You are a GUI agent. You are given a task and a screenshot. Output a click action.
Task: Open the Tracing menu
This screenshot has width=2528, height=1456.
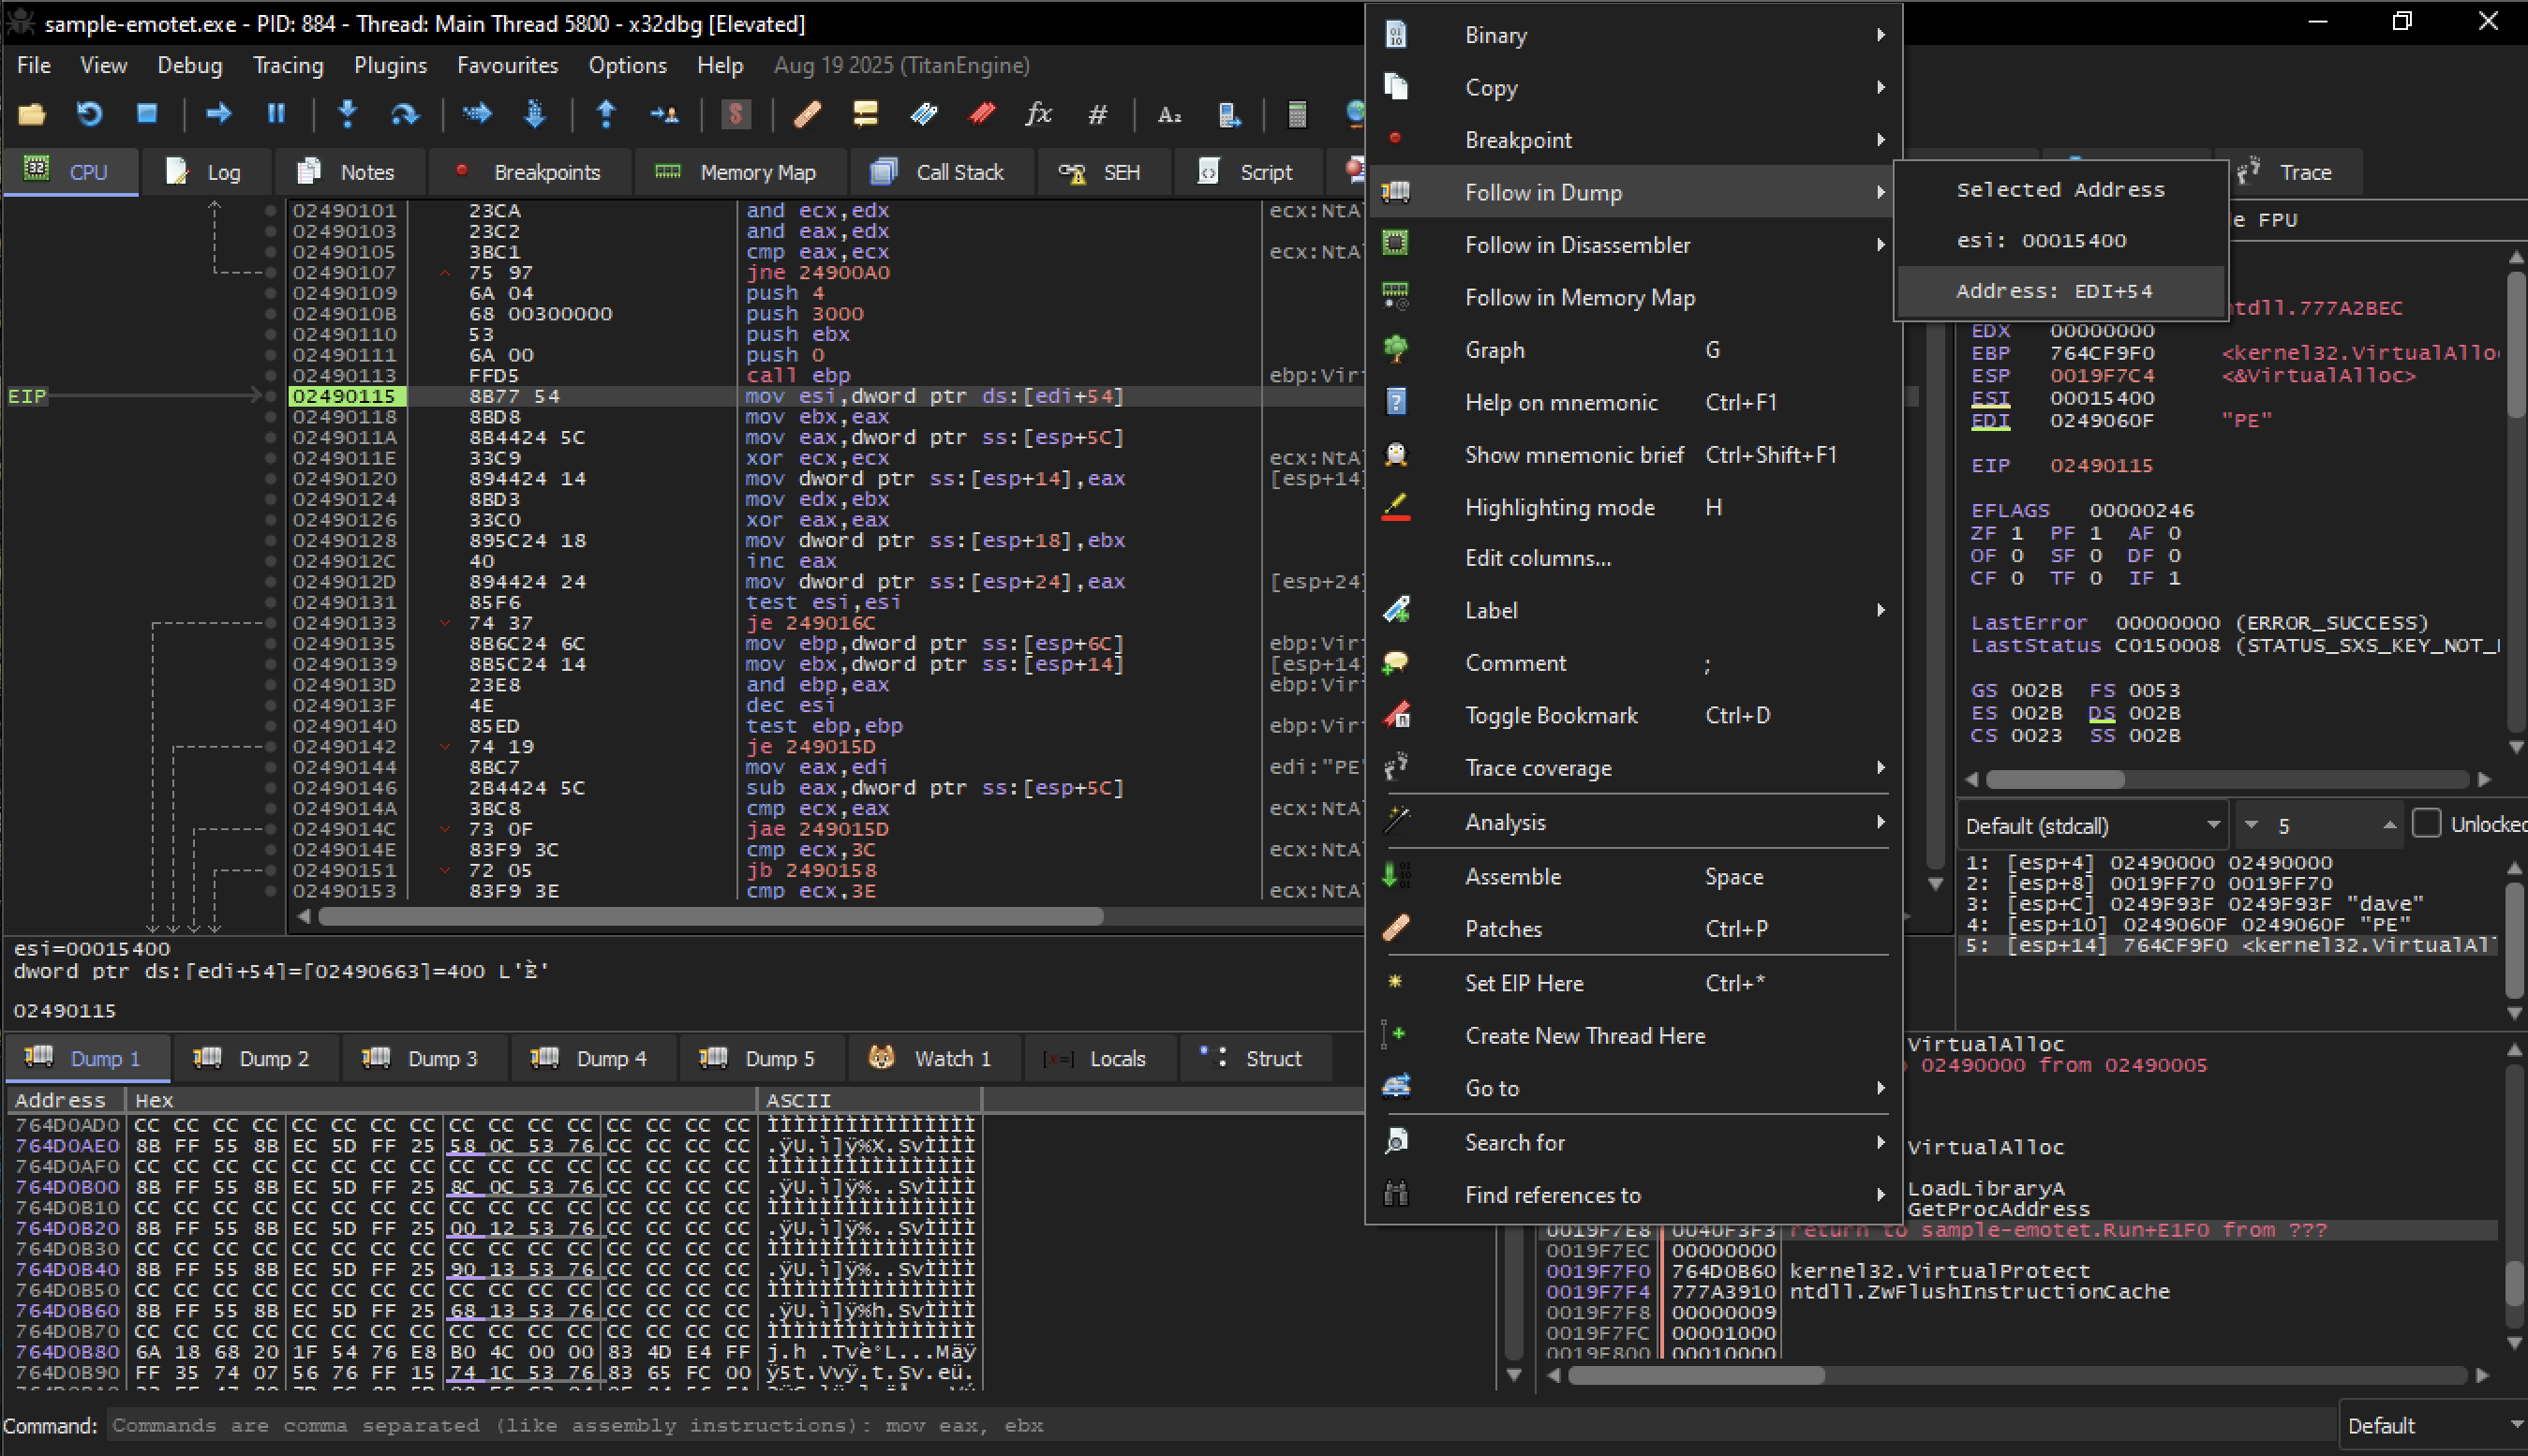point(288,65)
